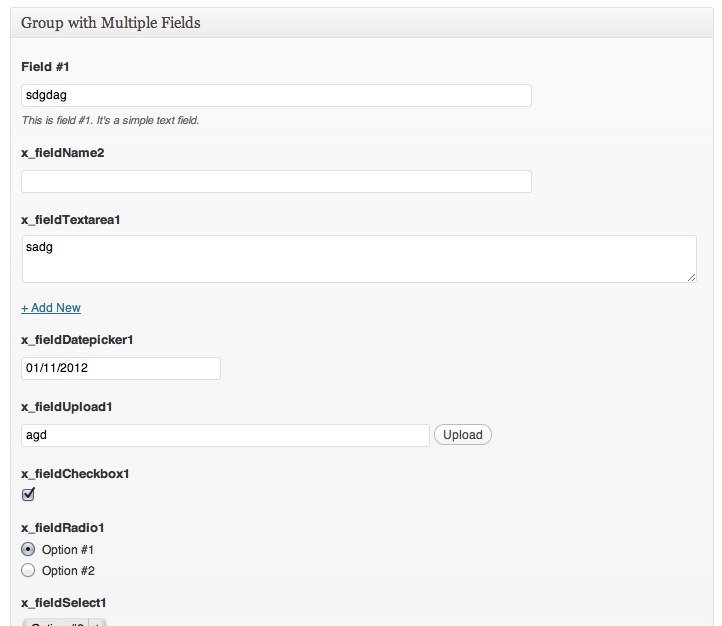Open the x_fieldSelect1 dropdown
722x626 pixels.
tap(64, 623)
